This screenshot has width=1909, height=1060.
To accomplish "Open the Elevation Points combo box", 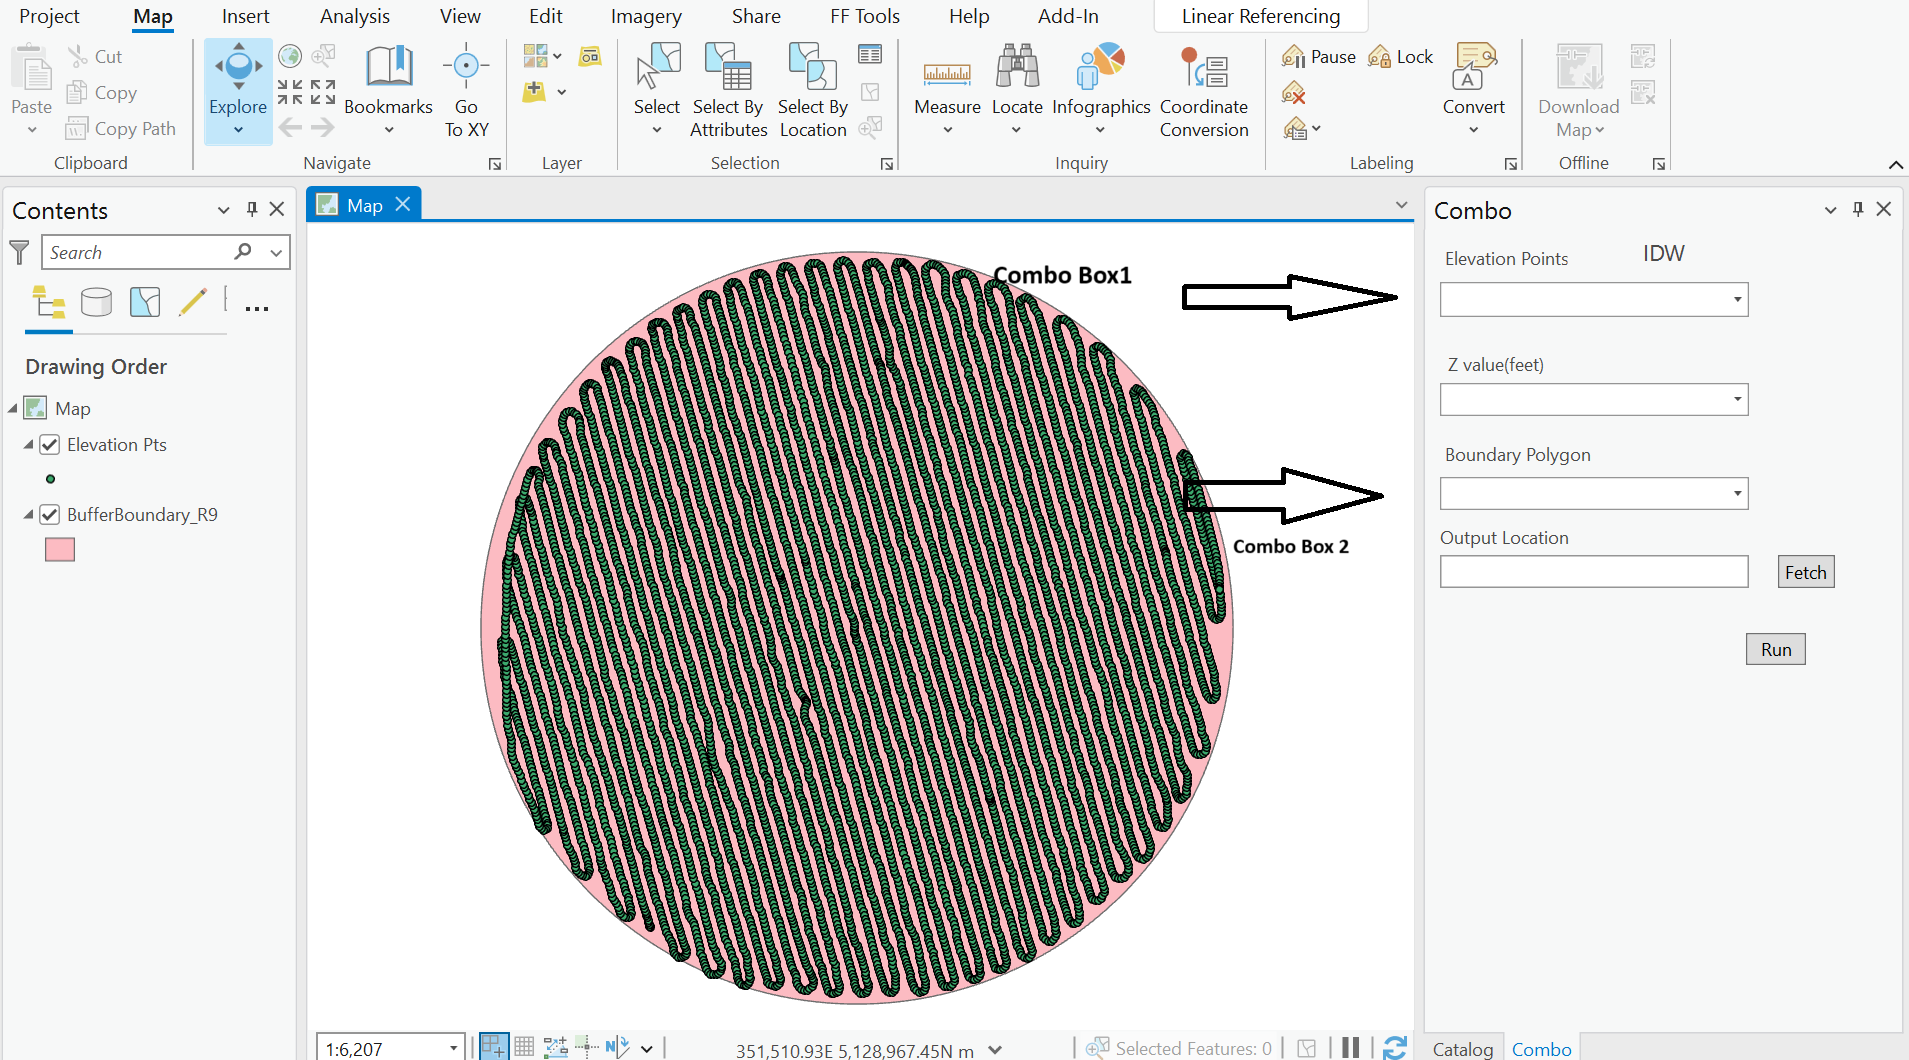I will tap(1594, 299).
